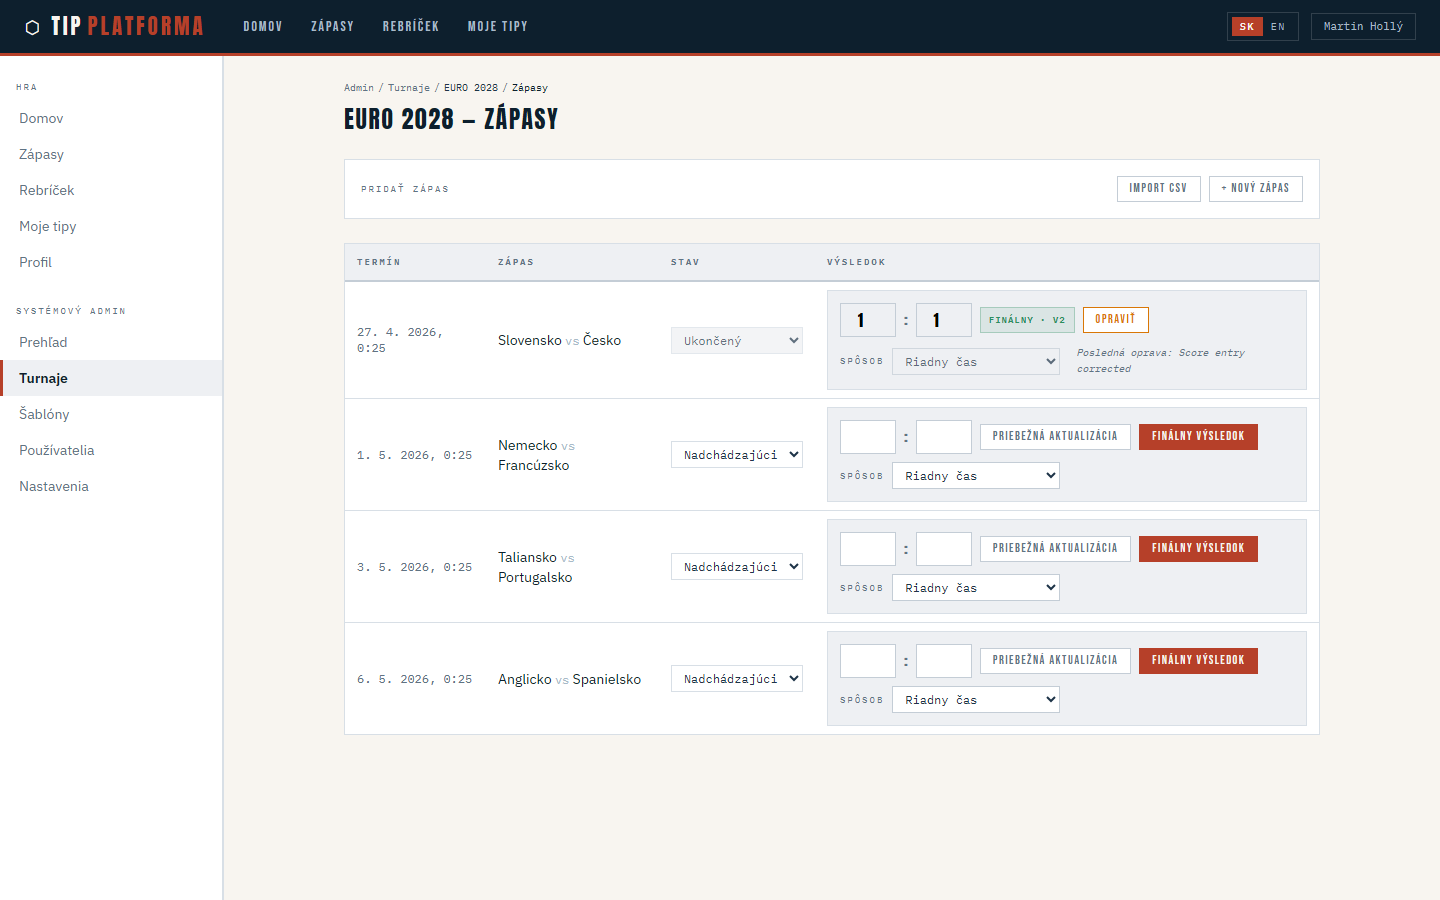The width and height of the screenshot is (1440, 900).
Task: Click the Import CSV button
Action: click(x=1158, y=188)
